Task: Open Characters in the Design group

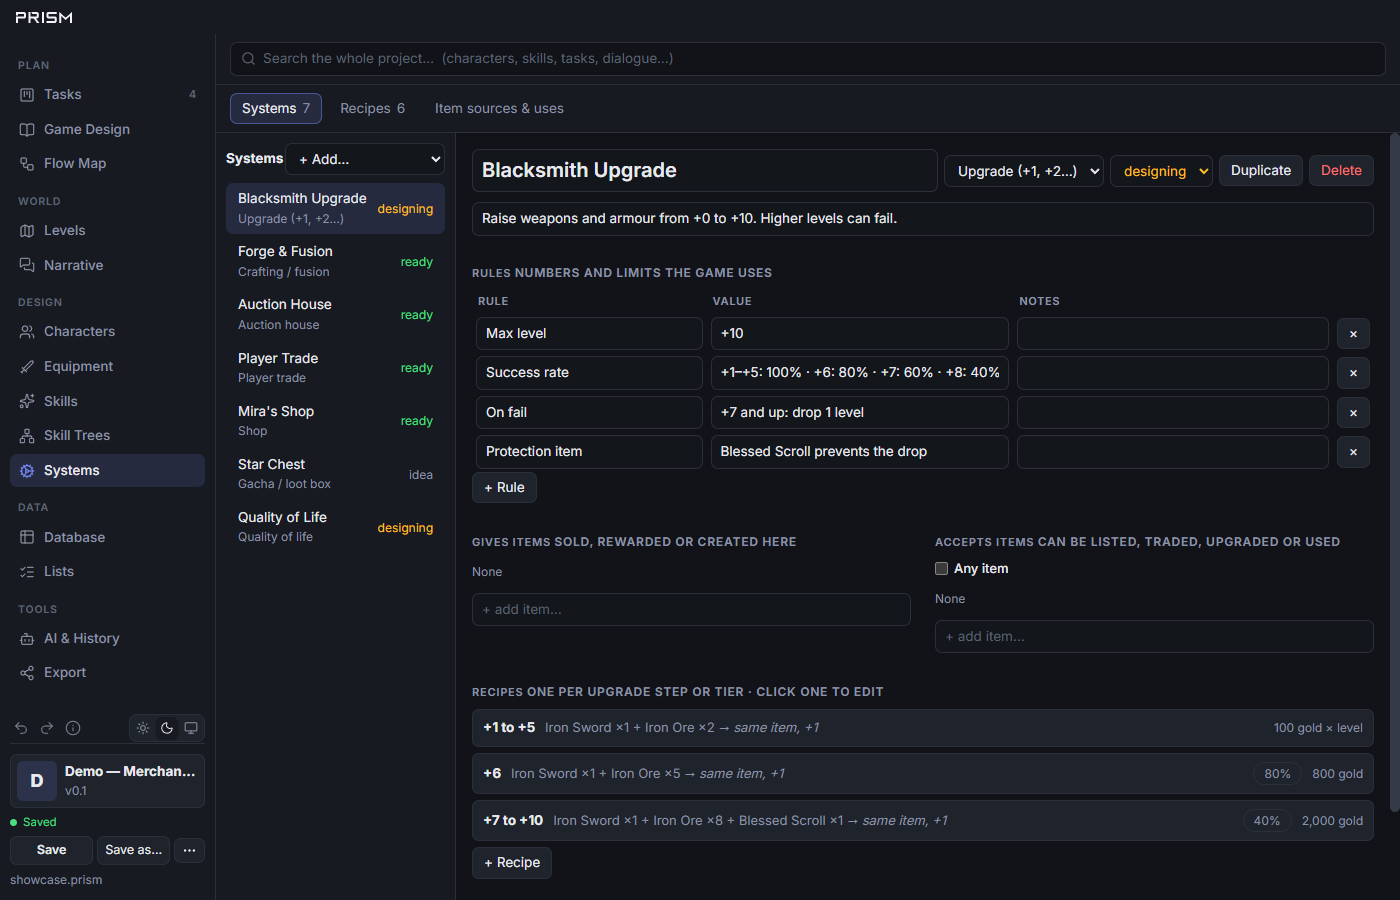Action: point(107,331)
